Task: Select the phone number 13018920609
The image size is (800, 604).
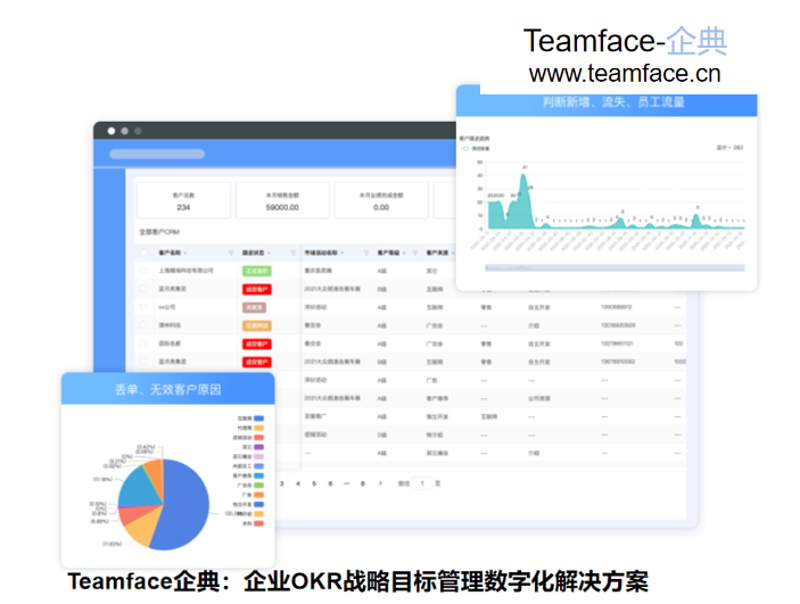Action: tap(618, 325)
